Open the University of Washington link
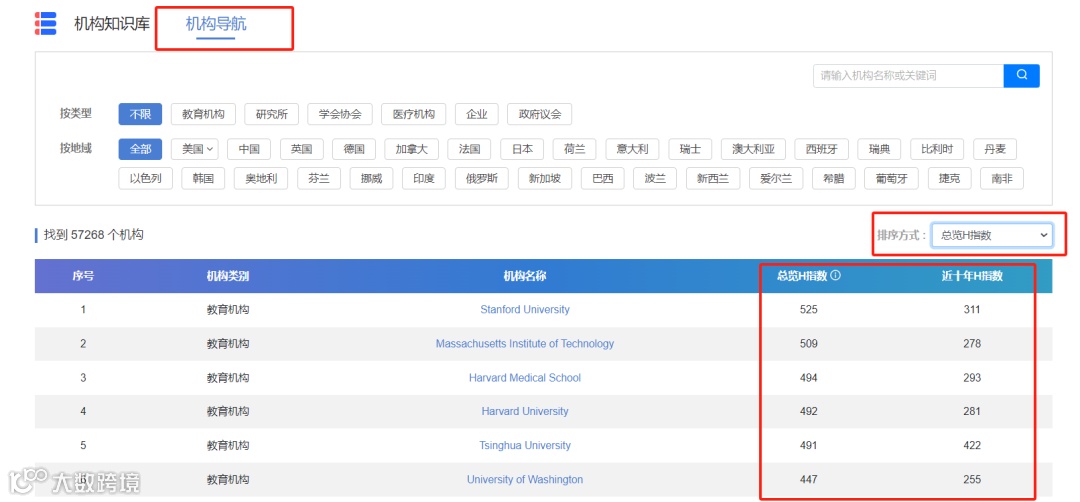1080x502 pixels. (x=525, y=479)
